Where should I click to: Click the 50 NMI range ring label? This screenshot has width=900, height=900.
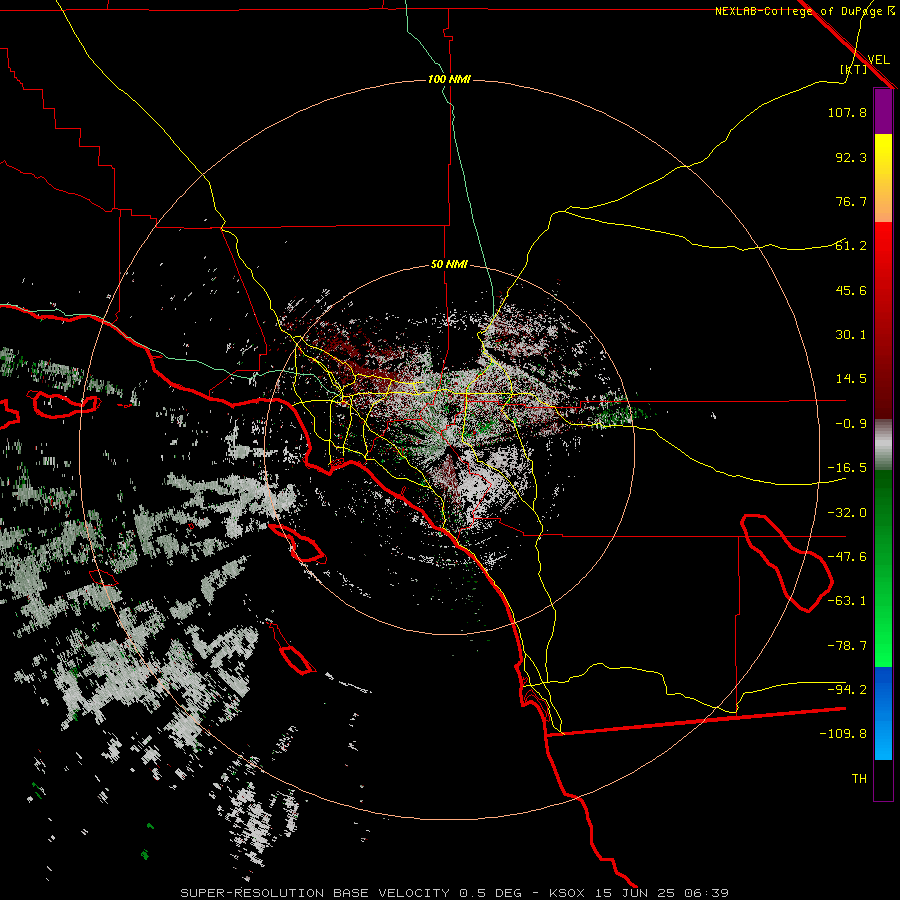[x=449, y=265]
